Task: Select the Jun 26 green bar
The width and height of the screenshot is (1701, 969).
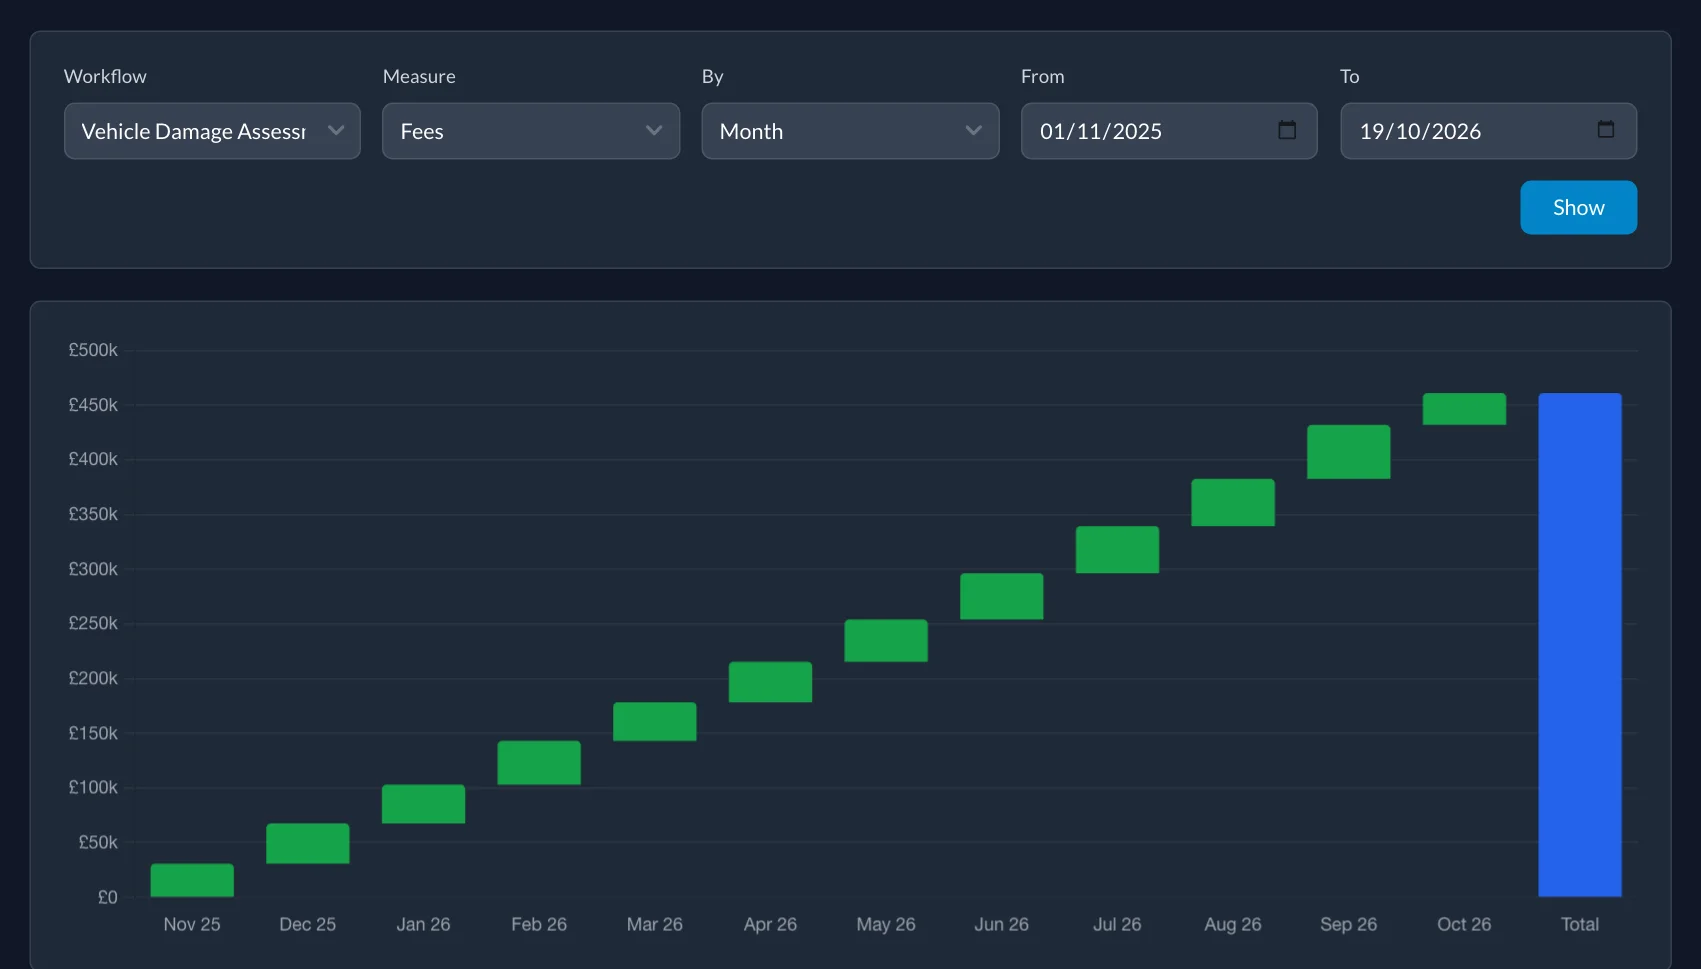Action: coord(1002,597)
